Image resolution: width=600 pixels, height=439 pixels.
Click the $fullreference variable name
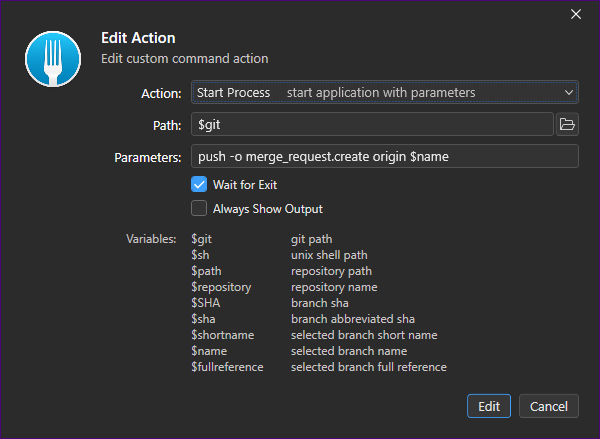pyautogui.click(x=227, y=367)
